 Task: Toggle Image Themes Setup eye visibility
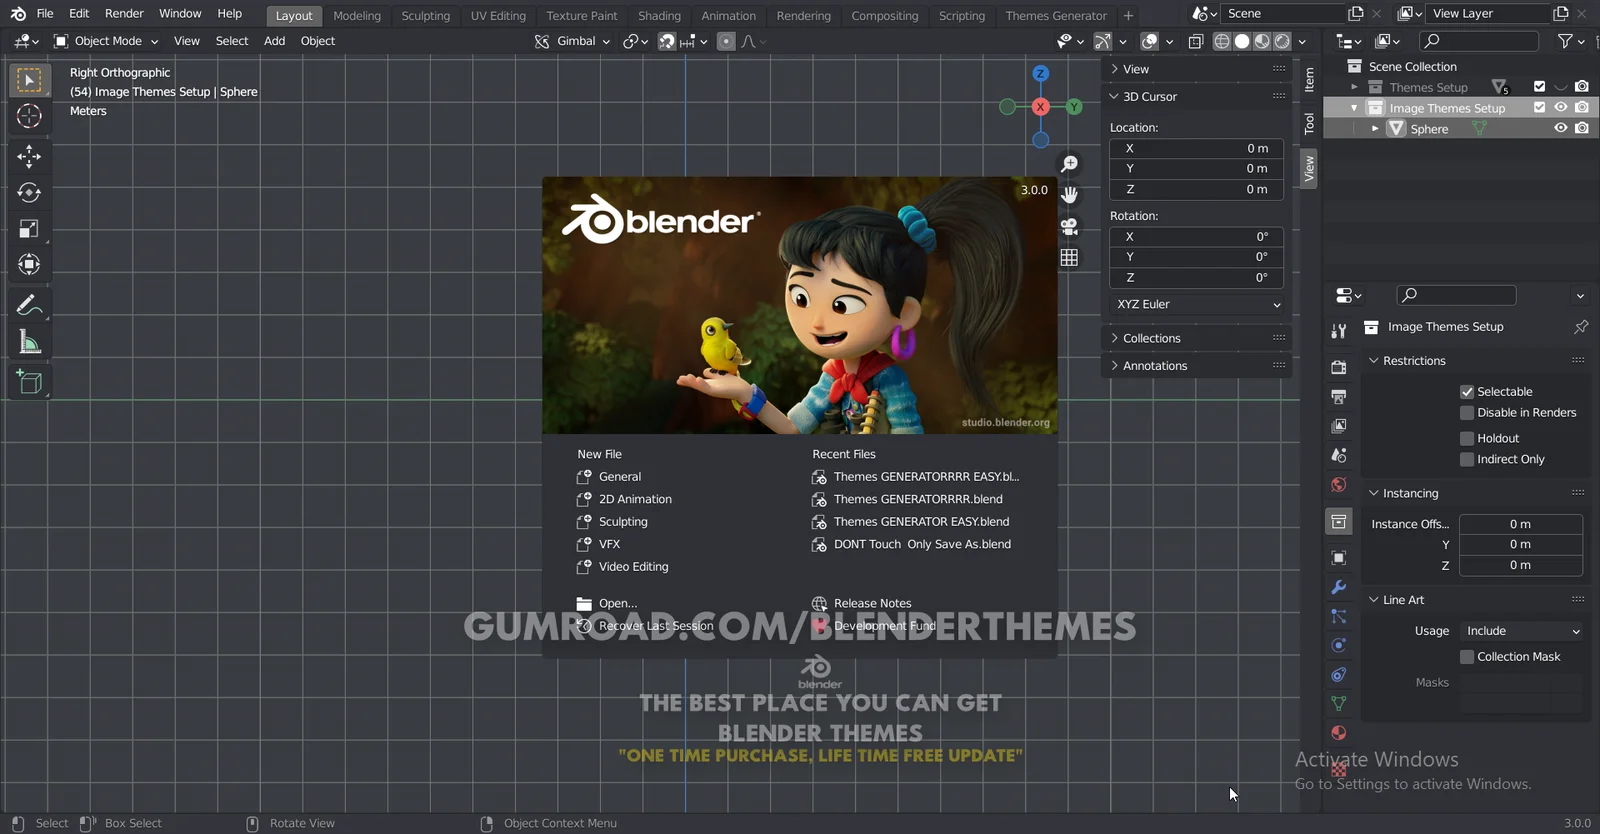1560,108
